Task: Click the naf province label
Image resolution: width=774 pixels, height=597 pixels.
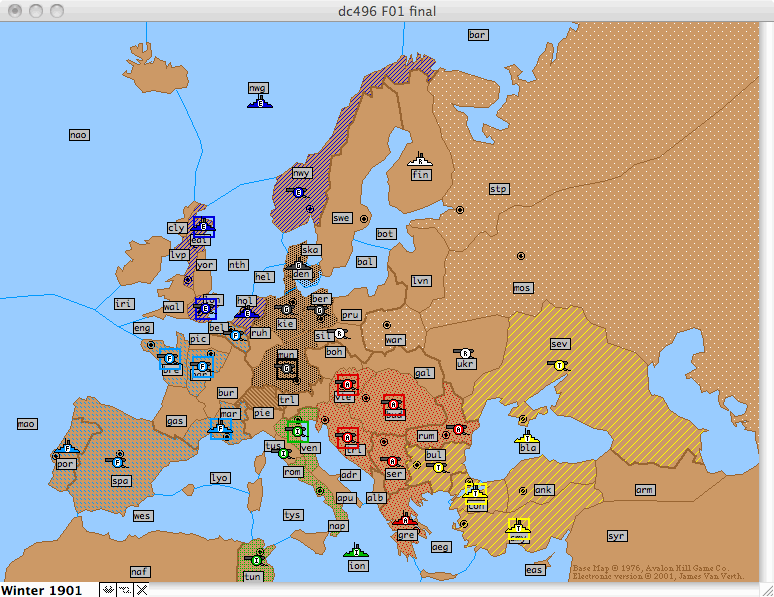Action: (x=140, y=571)
